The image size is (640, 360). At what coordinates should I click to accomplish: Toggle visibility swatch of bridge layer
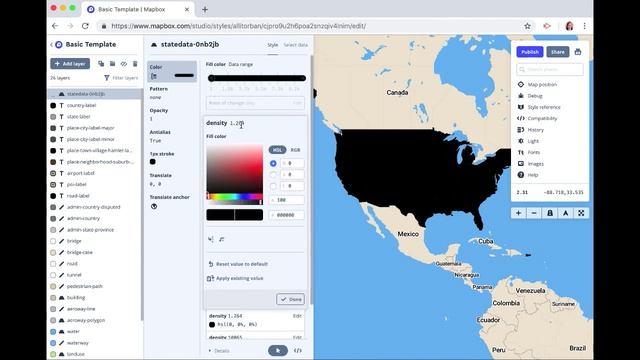(53, 241)
